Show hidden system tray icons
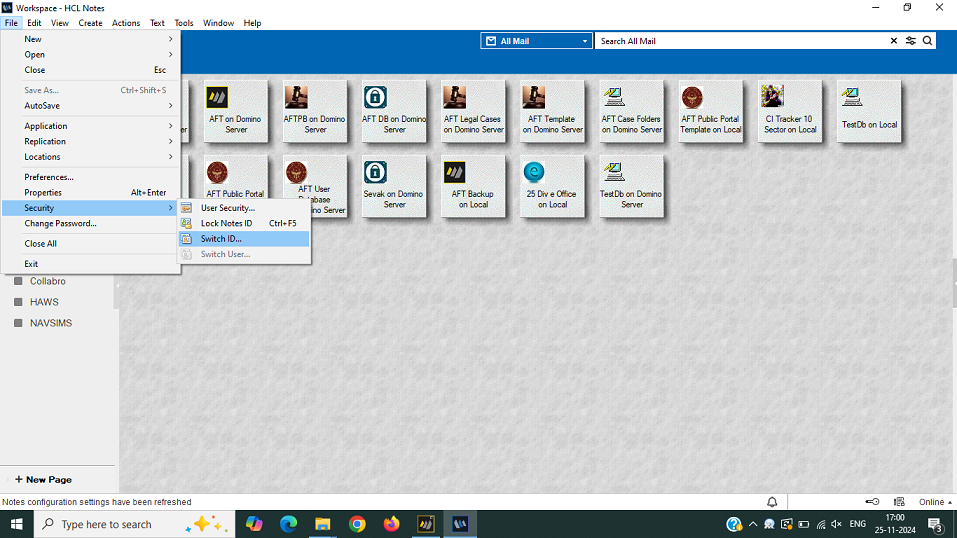 753,524
